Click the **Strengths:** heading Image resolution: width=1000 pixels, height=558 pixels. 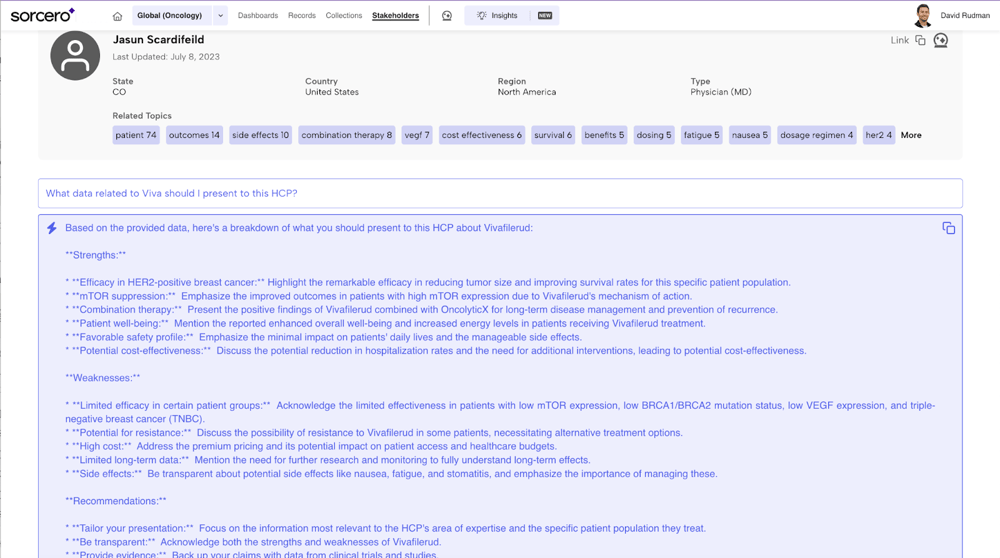tap(96, 255)
